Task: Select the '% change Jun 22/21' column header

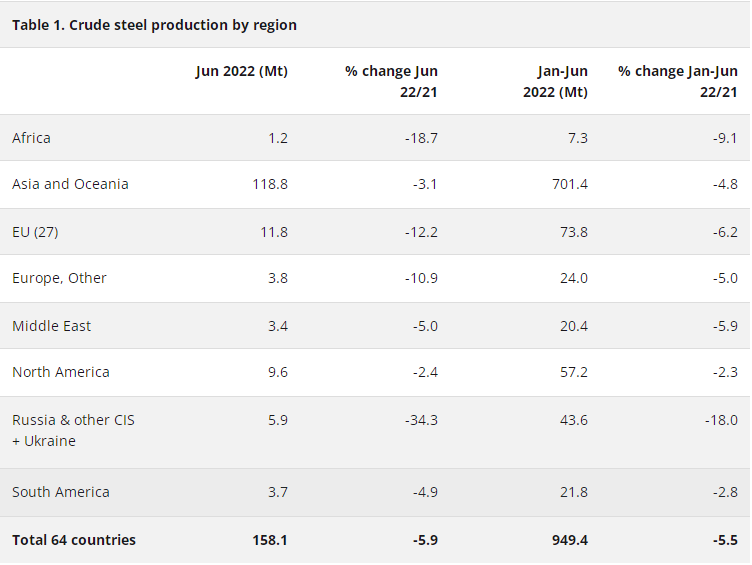Action: [x=391, y=81]
